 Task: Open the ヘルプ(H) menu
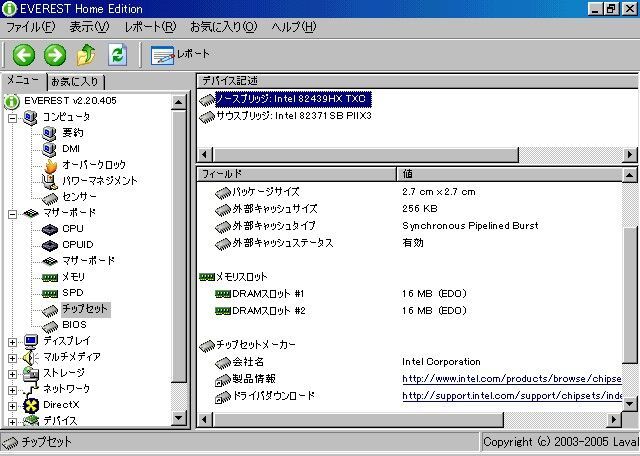coord(294,27)
